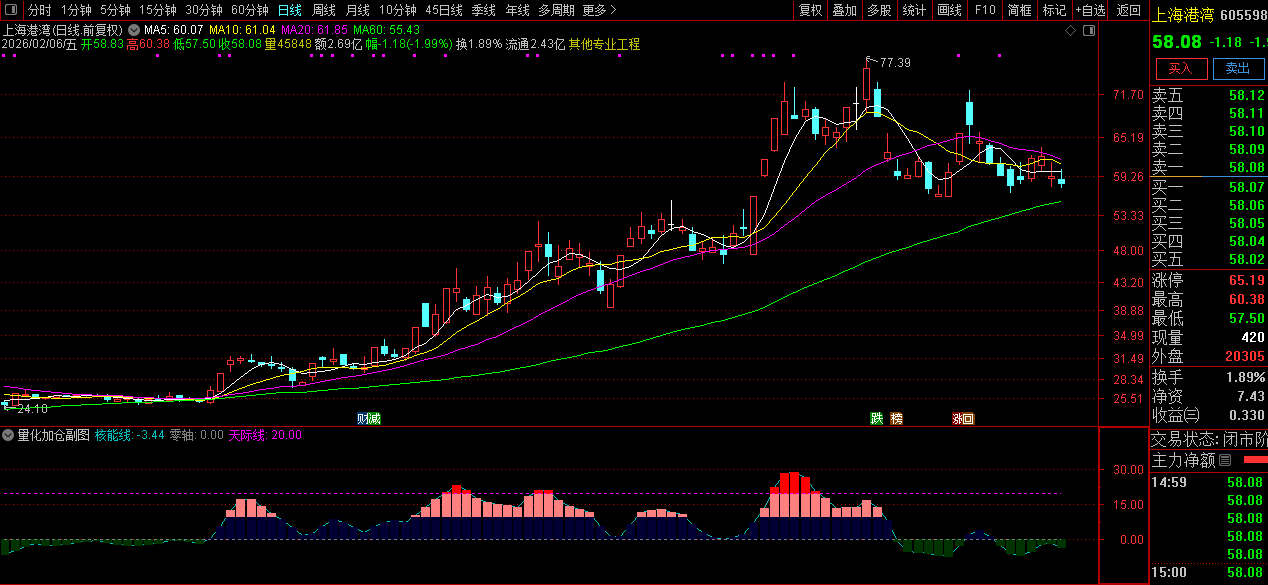Click the diamond marker icon above chart
Image resolution: width=1268 pixels, height=585 pixels.
pyautogui.click(x=1071, y=31)
